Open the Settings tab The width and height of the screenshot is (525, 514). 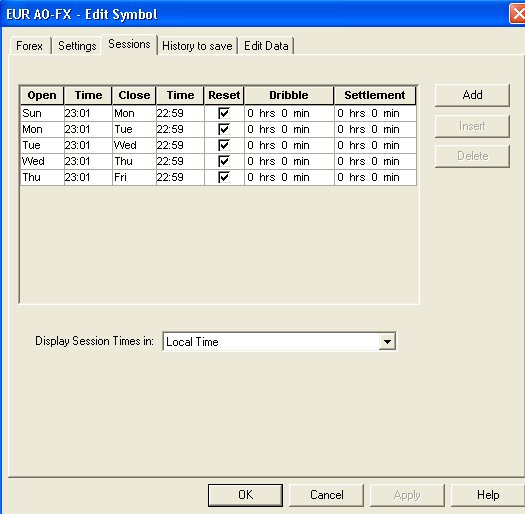(77, 46)
